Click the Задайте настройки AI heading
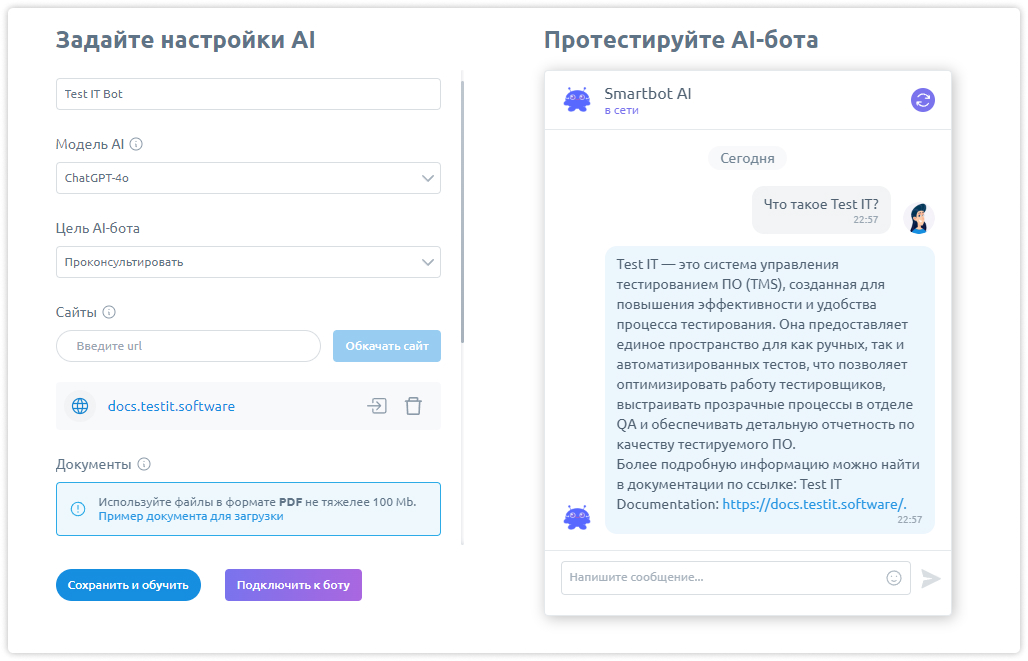This screenshot has width=1028, height=661. [x=186, y=40]
